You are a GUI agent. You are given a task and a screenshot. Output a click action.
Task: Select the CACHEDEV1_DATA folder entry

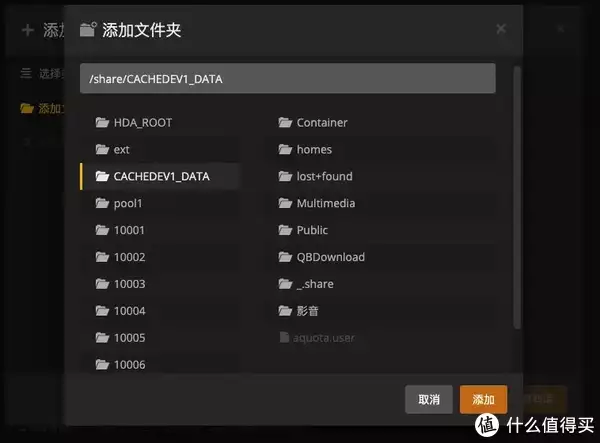160,176
